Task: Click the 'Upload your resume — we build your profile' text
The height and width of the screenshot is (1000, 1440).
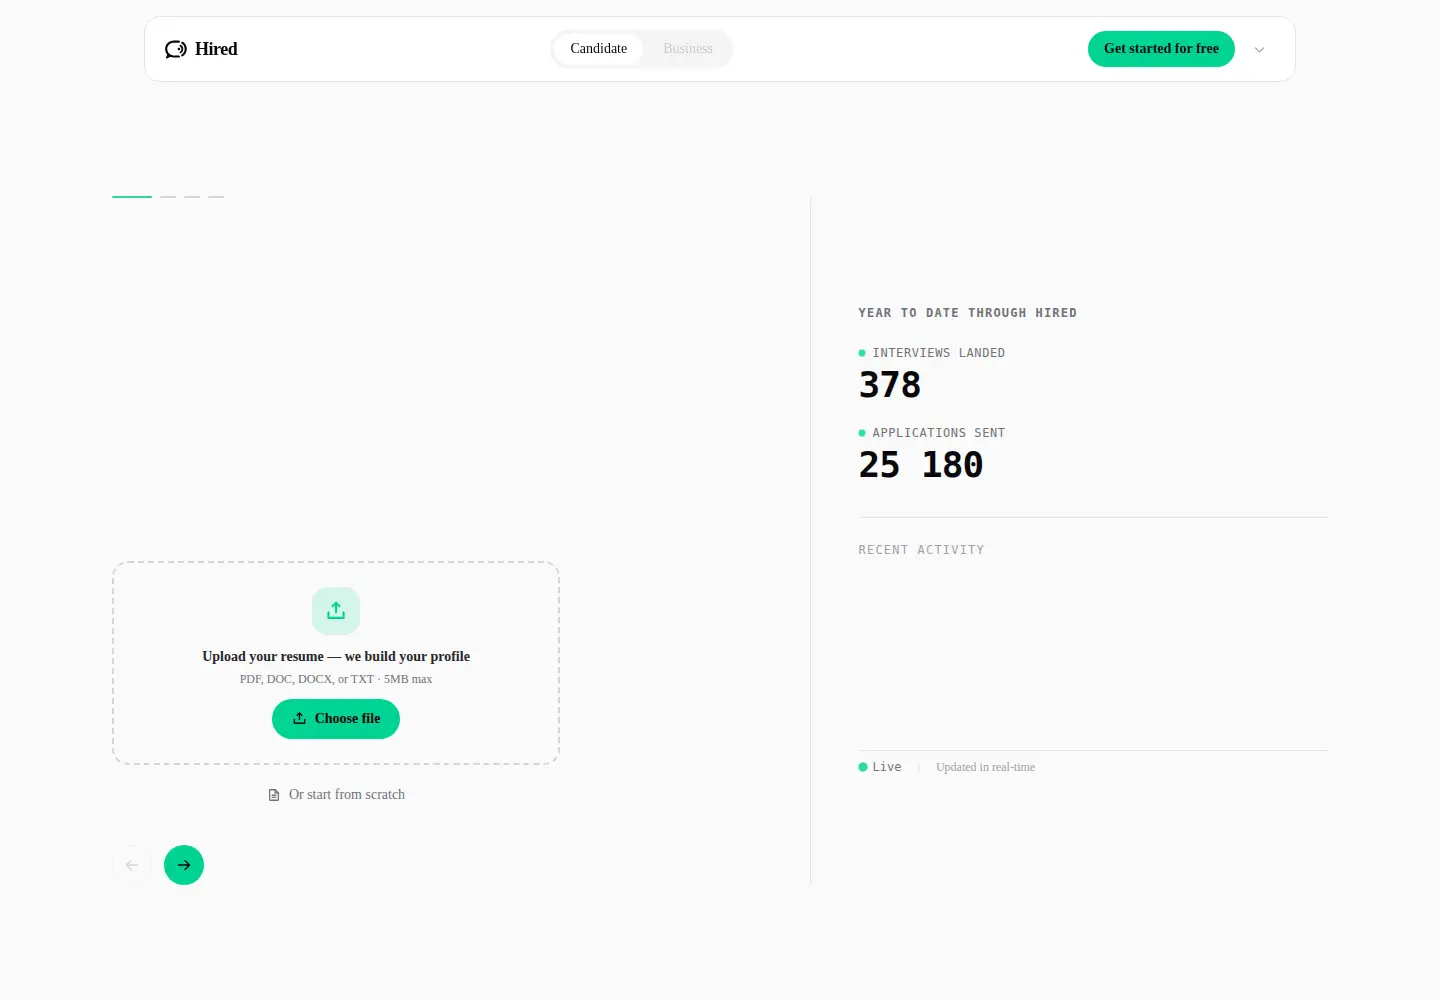Action: pyautogui.click(x=336, y=657)
